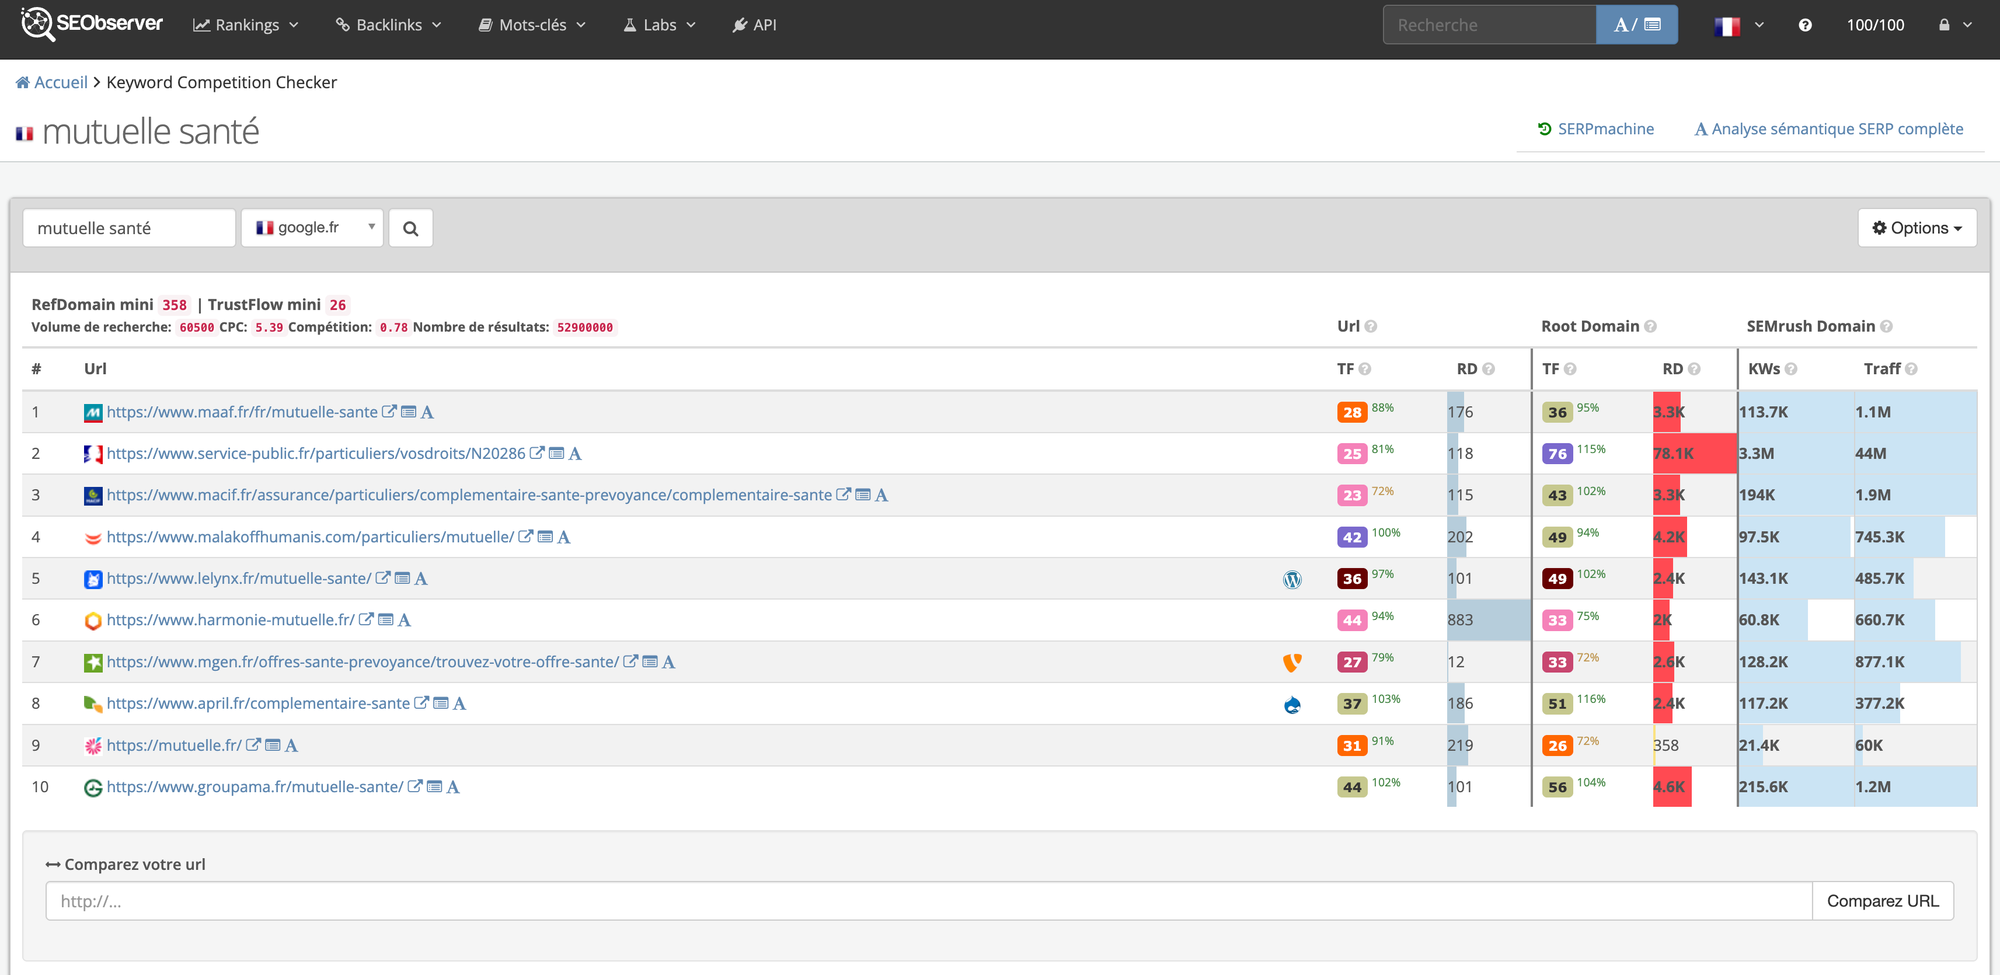
Task: Focus the Recherche search field
Action: 1489,25
